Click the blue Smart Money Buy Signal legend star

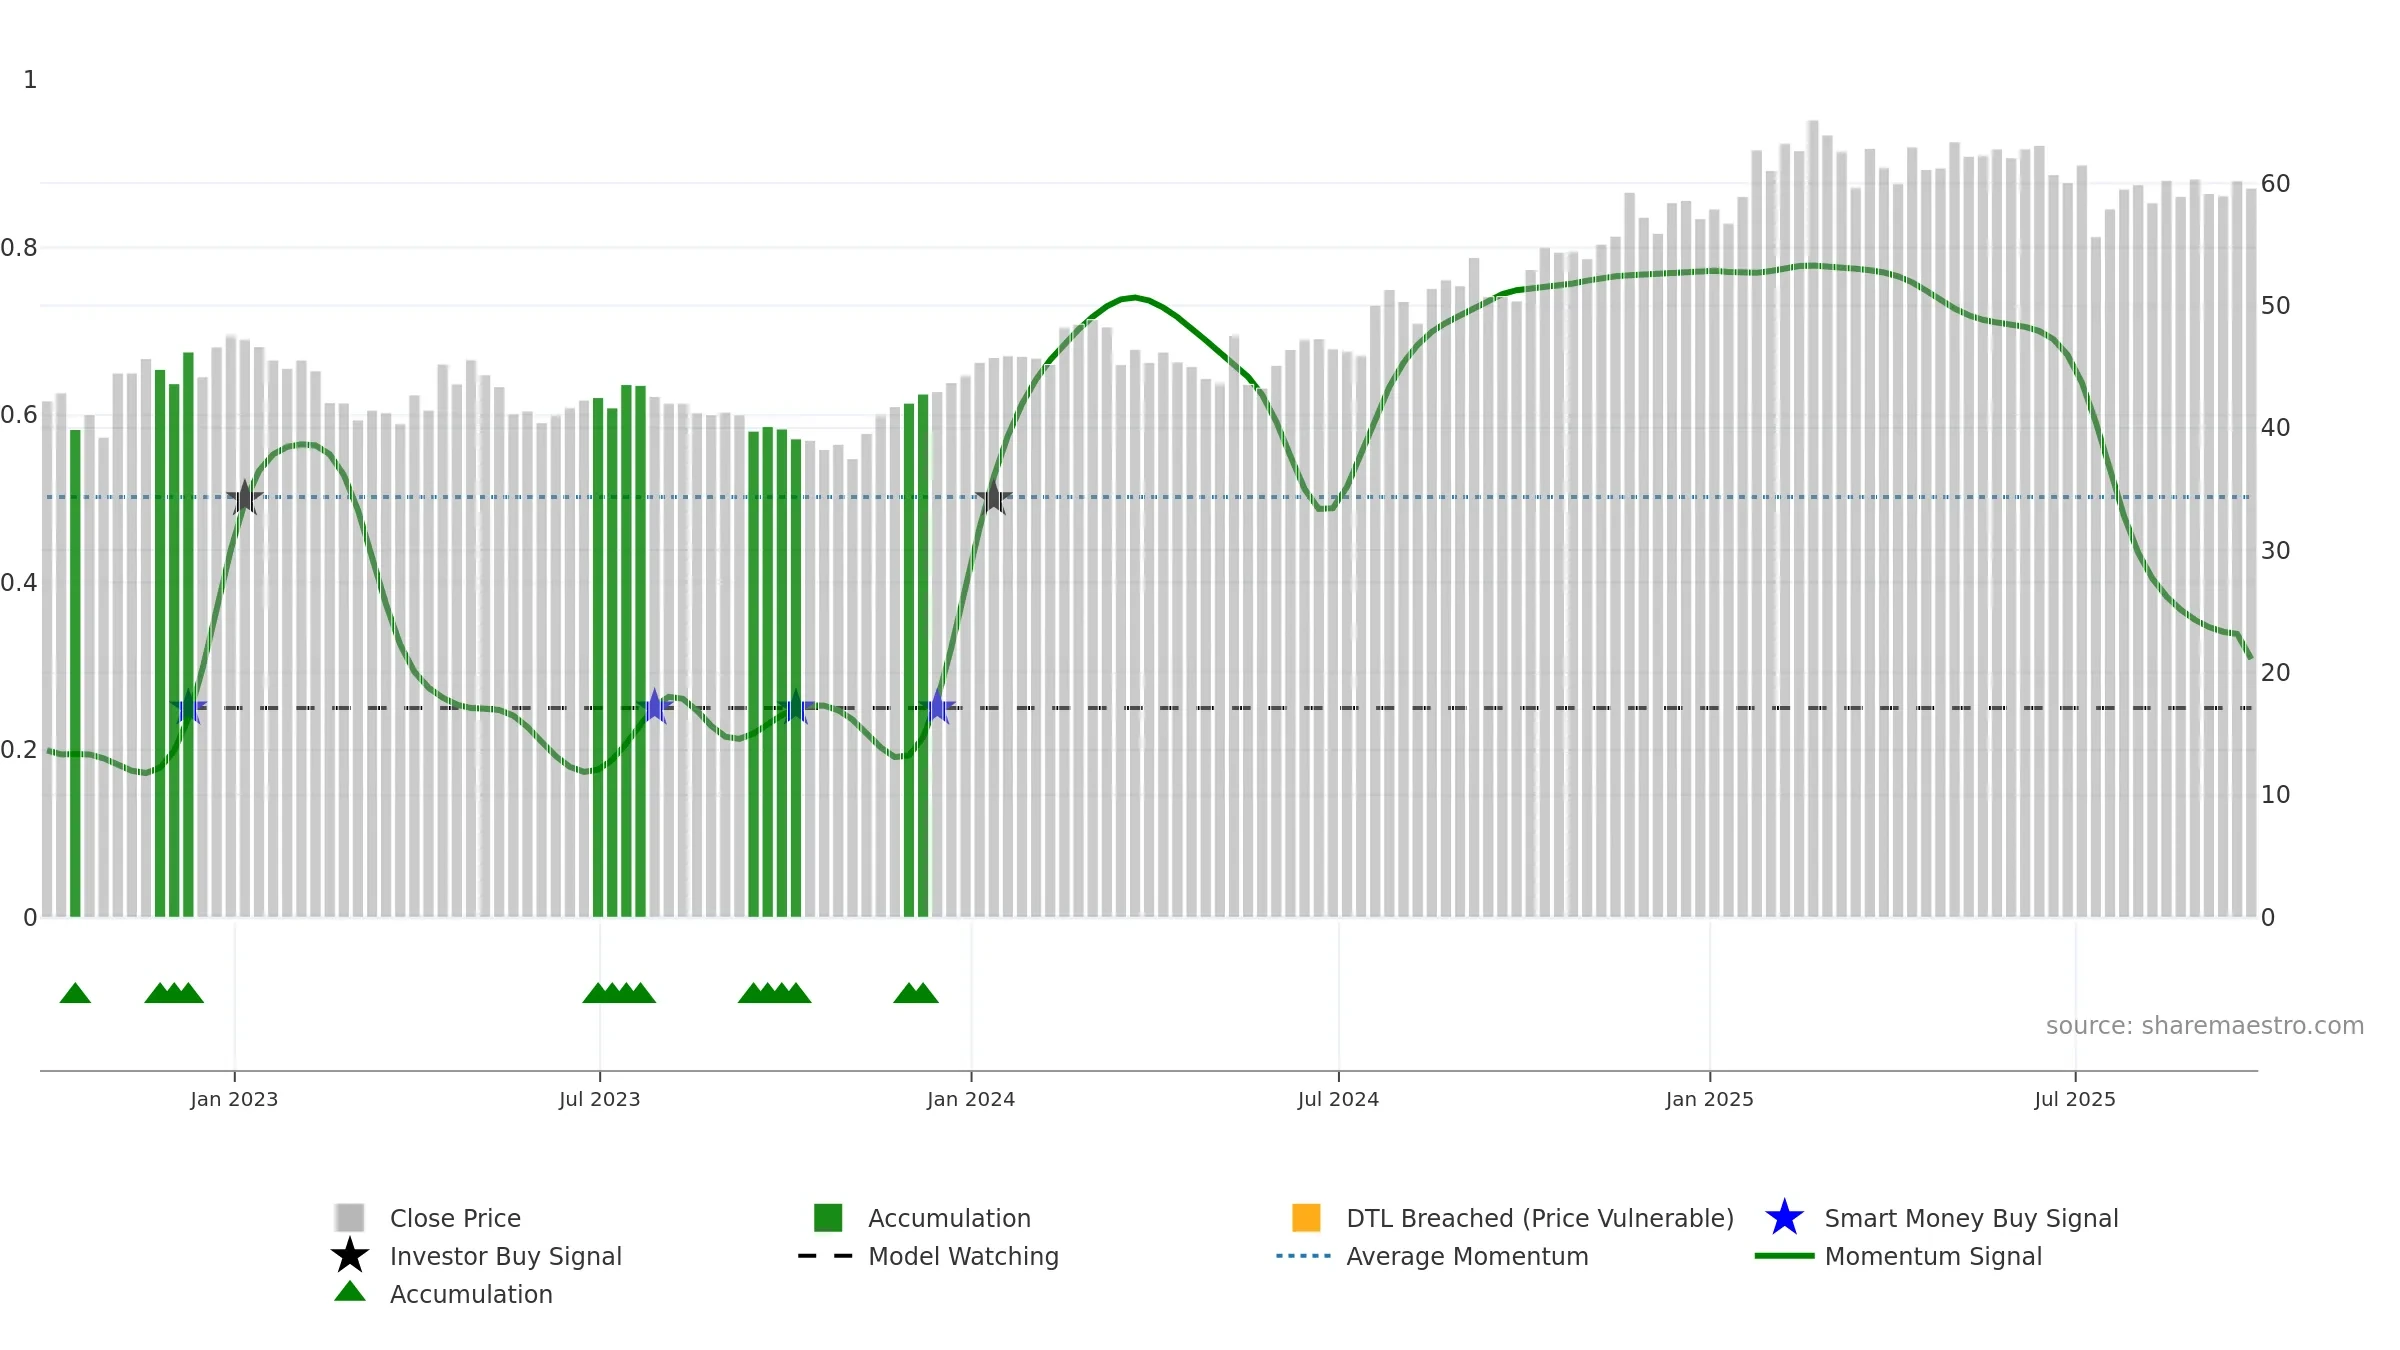(x=1784, y=1218)
